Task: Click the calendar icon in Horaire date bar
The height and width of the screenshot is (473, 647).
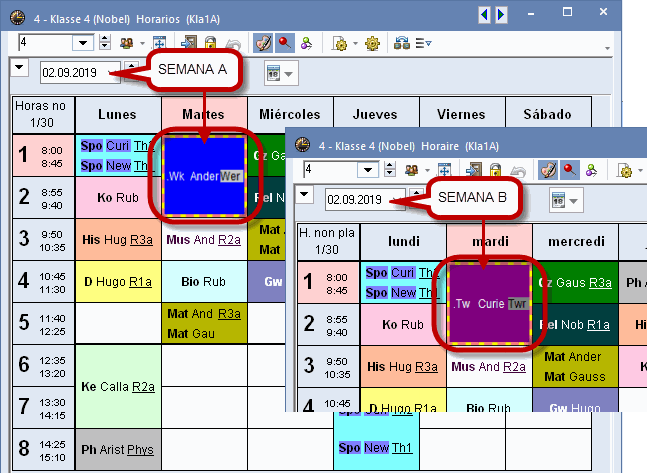Action: point(559,201)
